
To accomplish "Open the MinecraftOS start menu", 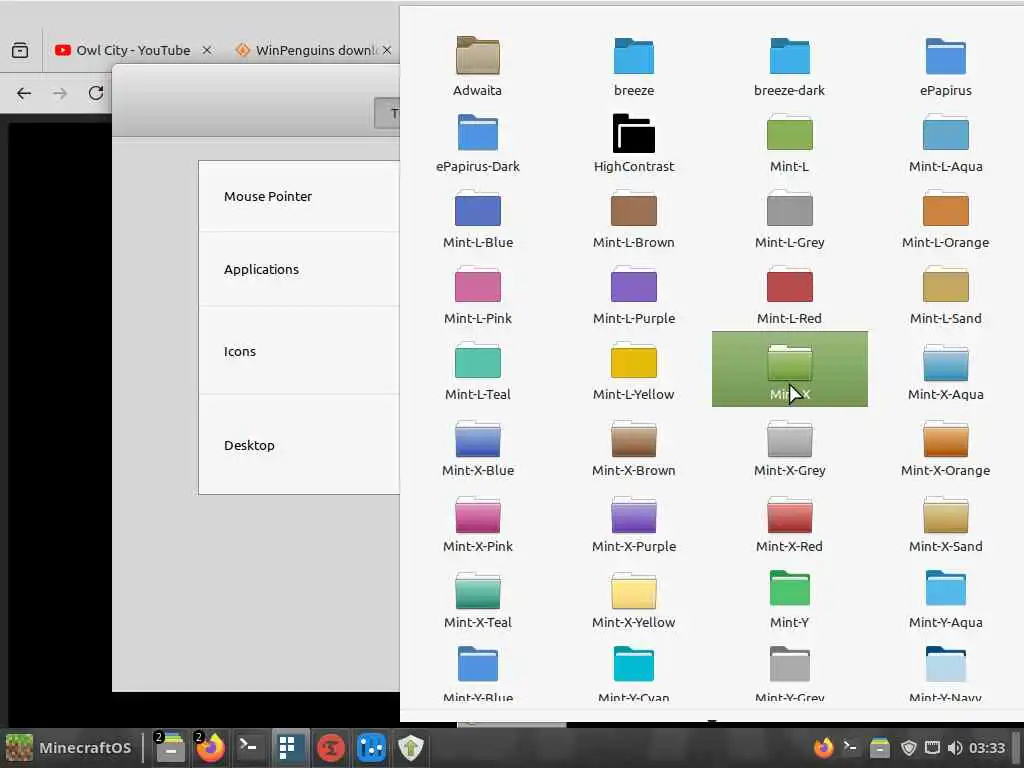I will pos(69,748).
